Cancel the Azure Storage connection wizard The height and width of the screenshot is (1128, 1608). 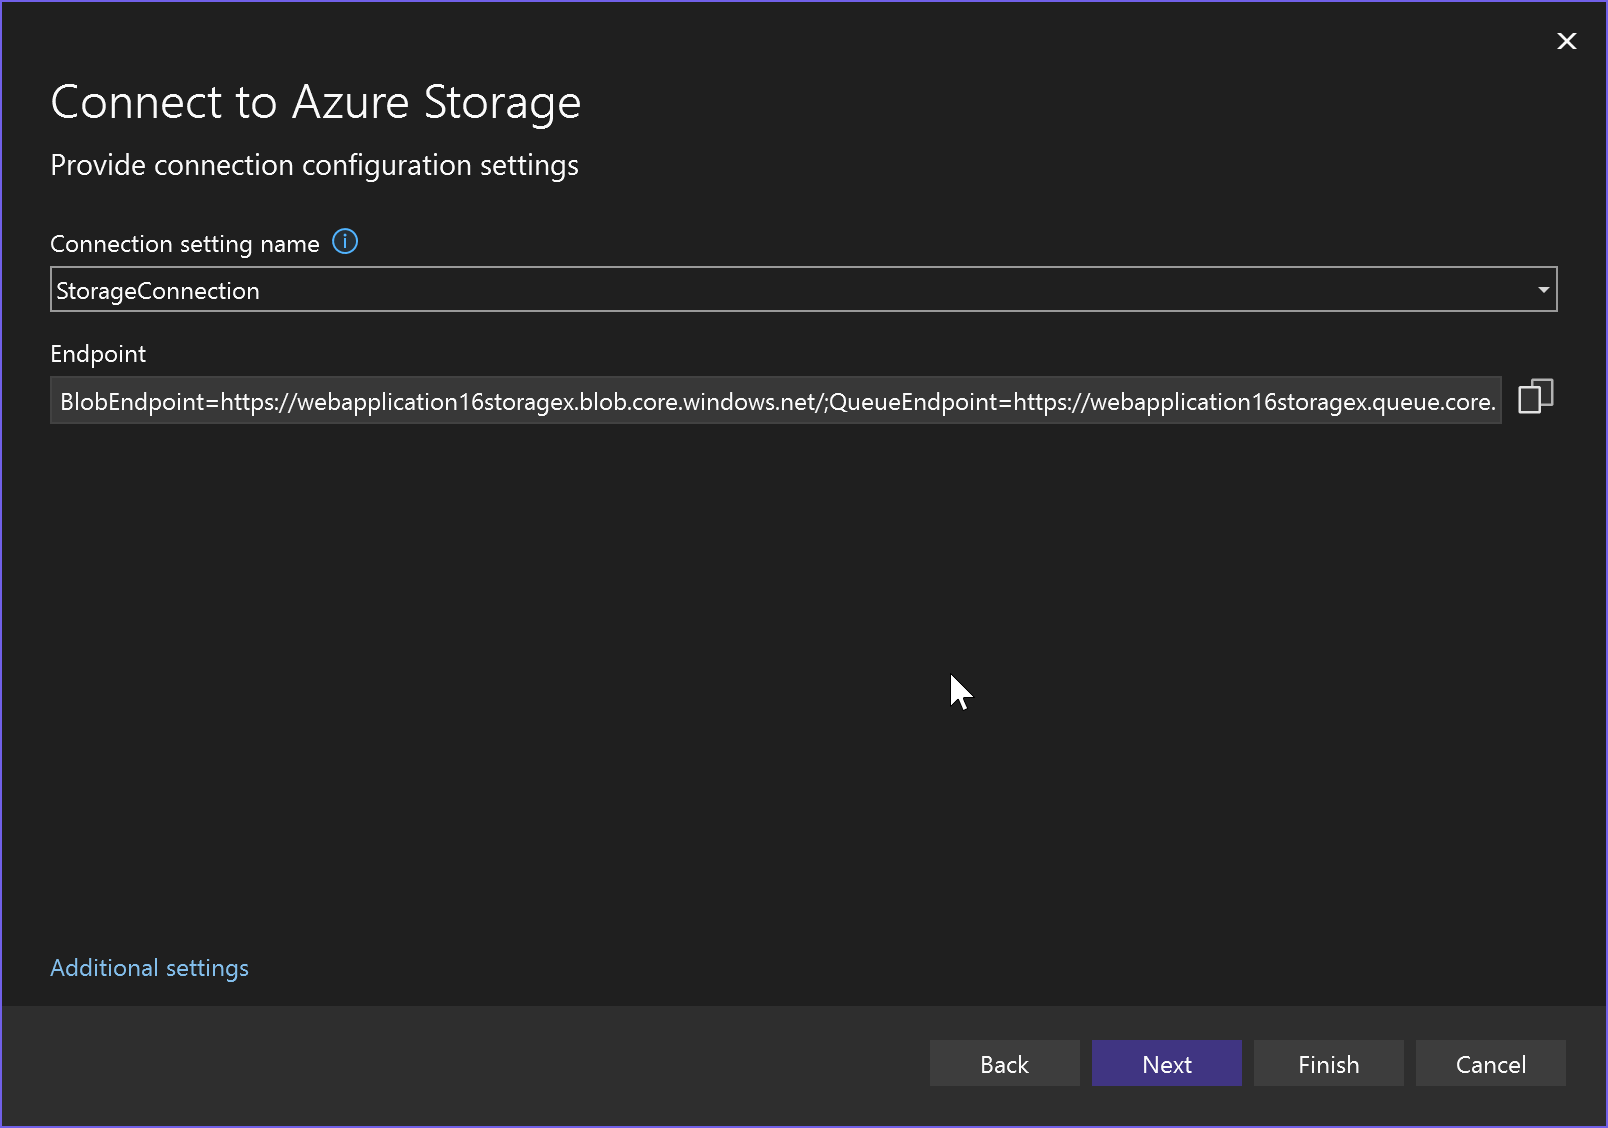[1490, 1063]
